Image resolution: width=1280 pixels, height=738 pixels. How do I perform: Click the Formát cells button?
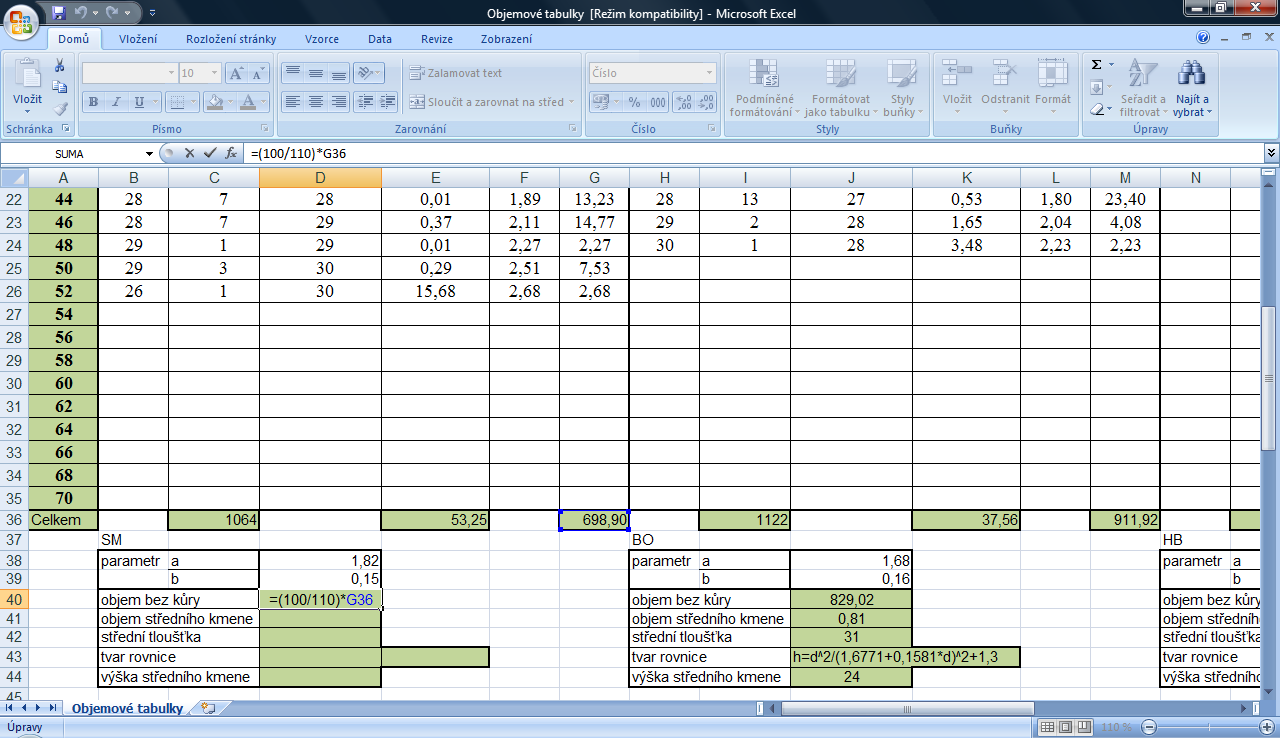click(1053, 88)
